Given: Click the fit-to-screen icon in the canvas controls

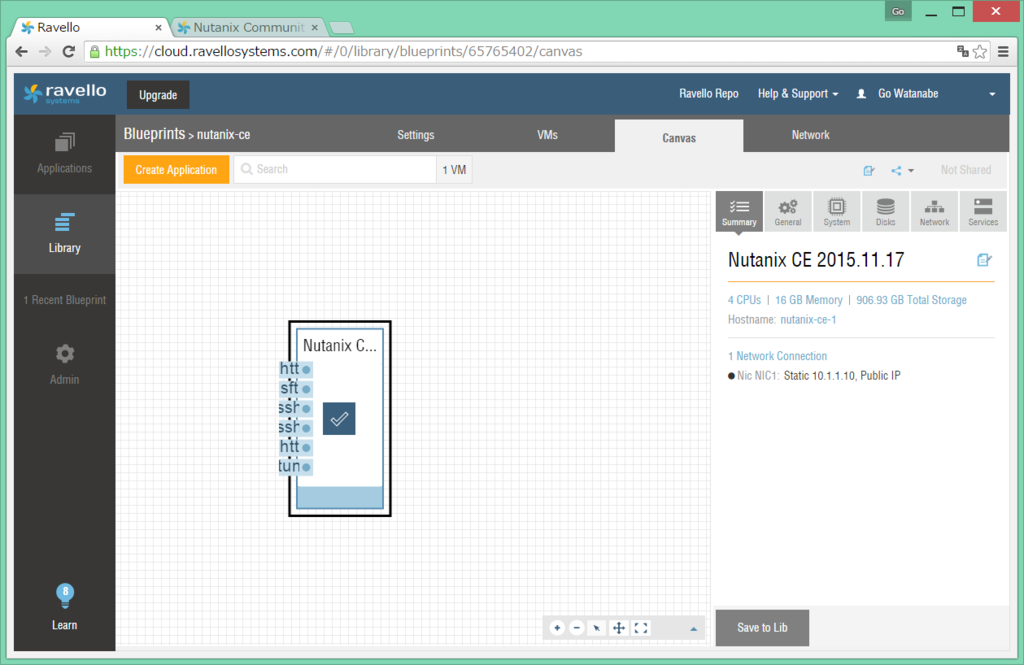Looking at the screenshot, I should tap(641, 628).
